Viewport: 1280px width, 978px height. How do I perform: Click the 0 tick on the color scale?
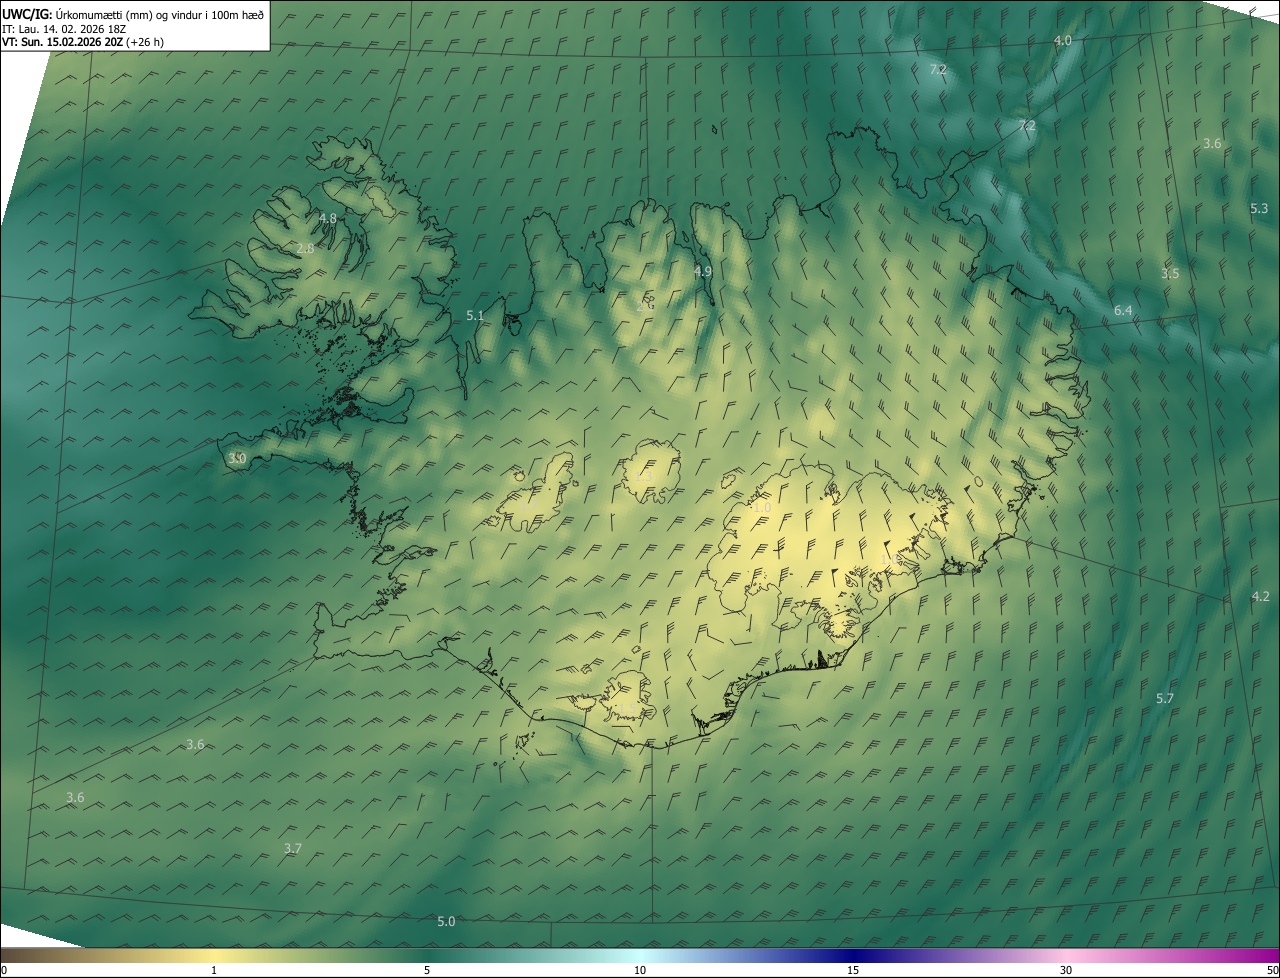(x=4, y=971)
